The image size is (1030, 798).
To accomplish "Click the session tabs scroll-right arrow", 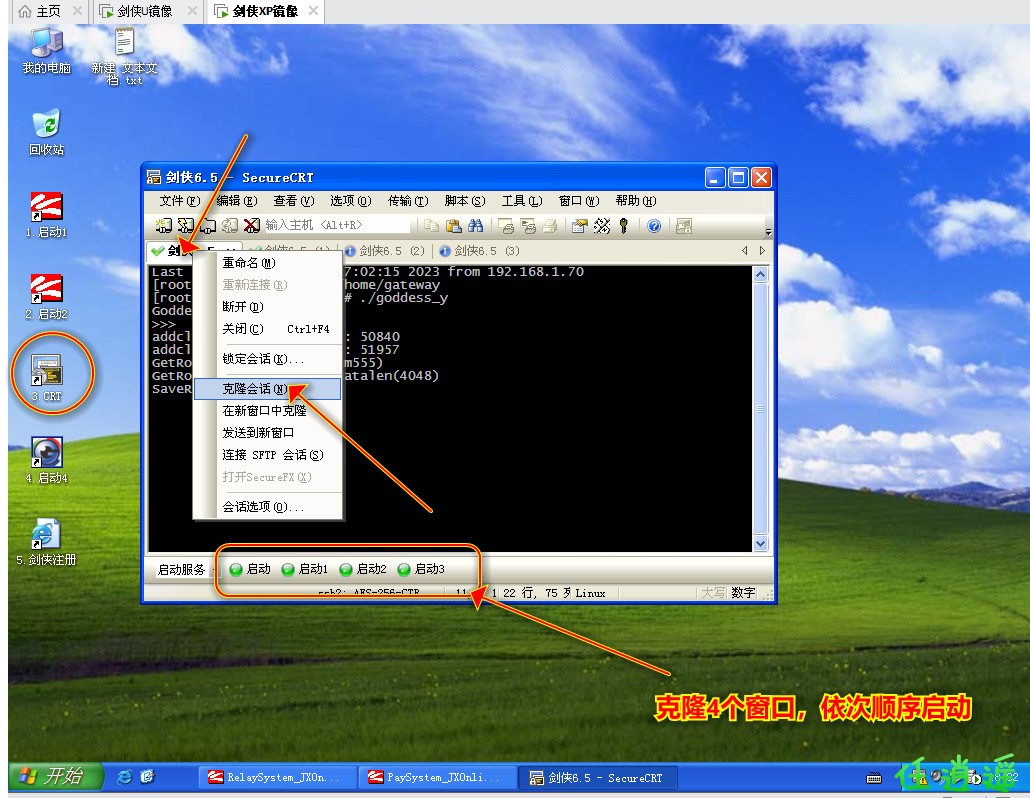I will 762,250.
